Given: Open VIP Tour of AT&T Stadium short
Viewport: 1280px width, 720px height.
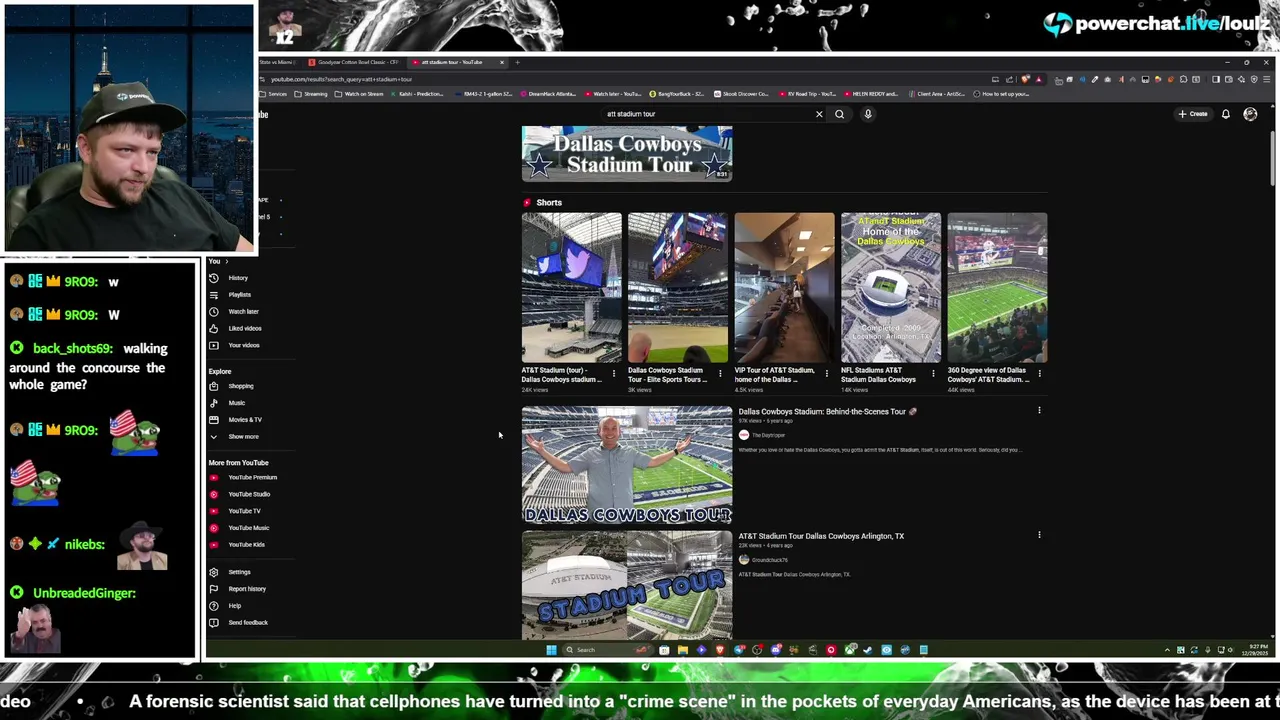Looking at the screenshot, I should (784, 287).
